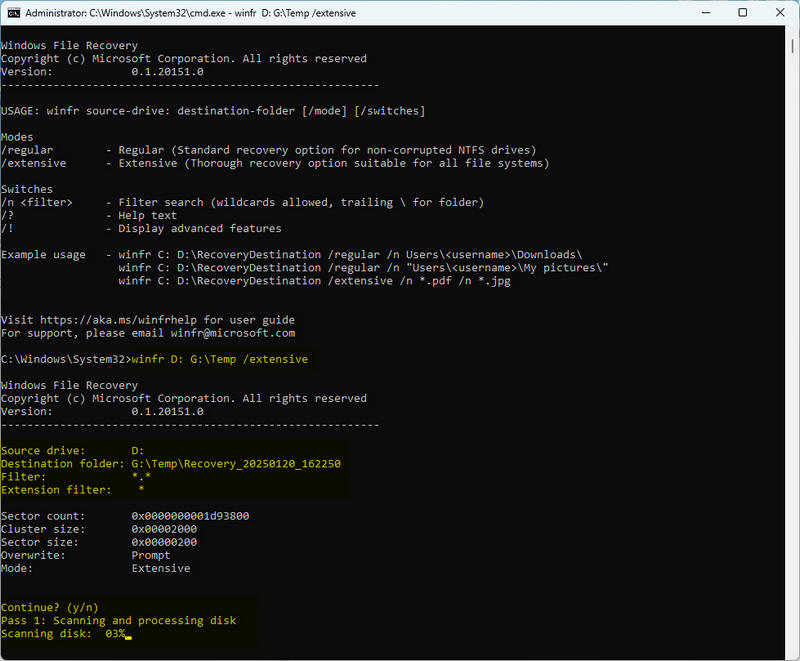Click cluster size value 0x00002000
The image size is (800, 661).
click(x=164, y=529)
